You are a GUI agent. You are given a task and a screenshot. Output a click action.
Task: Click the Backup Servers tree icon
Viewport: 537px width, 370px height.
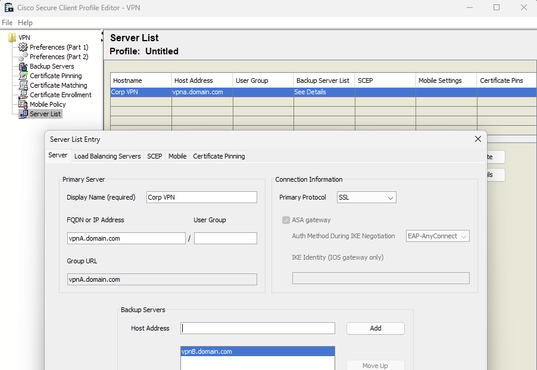(23, 66)
